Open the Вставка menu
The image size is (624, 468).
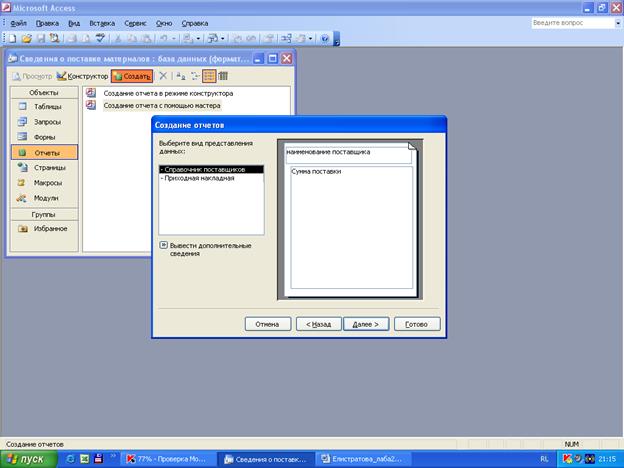tap(102, 23)
